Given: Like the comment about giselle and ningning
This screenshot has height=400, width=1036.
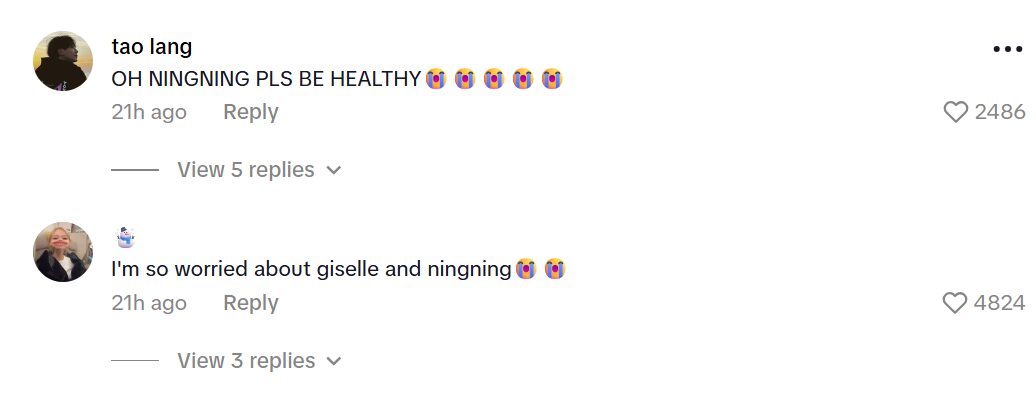Looking at the screenshot, I should tap(956, 303).
